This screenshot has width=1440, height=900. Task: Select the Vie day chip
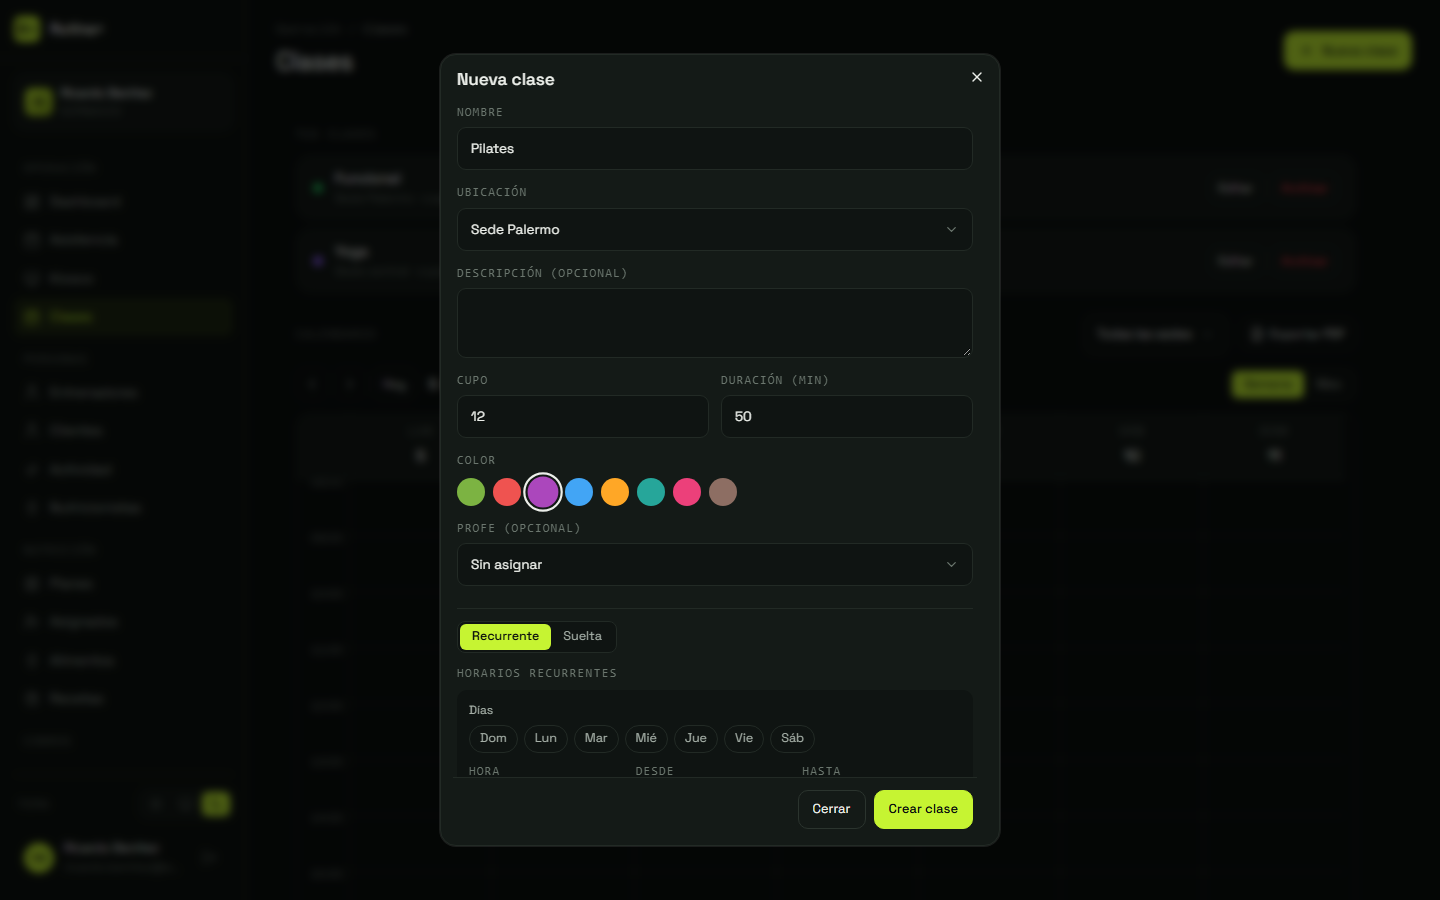[744, 738]
